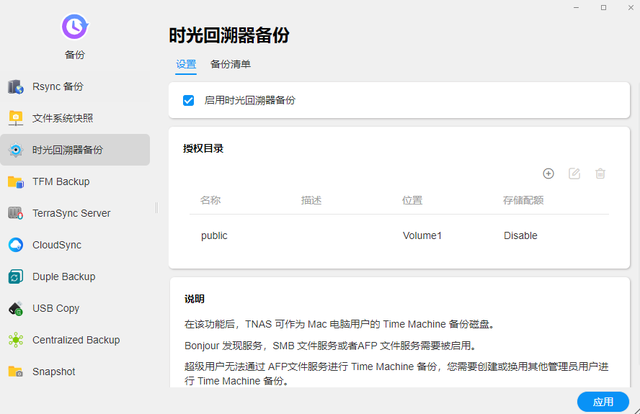The height and width of the screenshot is (414, 640).
Task: Maximize the backup window
Action: 603,7
